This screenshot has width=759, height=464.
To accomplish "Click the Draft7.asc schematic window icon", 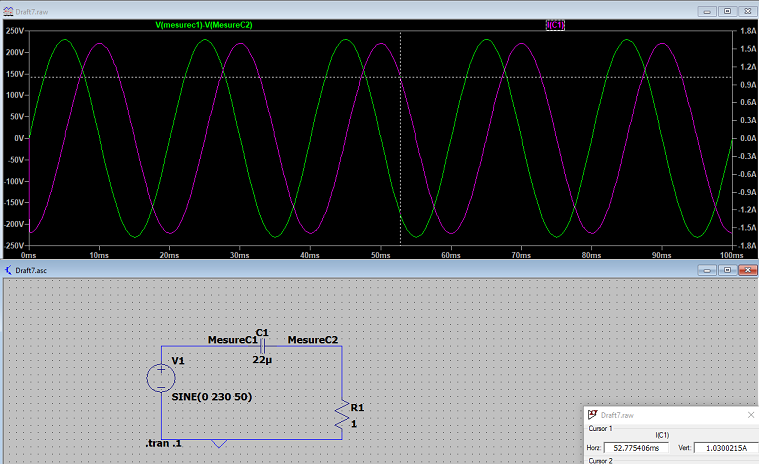I will (x=9, y=270).
